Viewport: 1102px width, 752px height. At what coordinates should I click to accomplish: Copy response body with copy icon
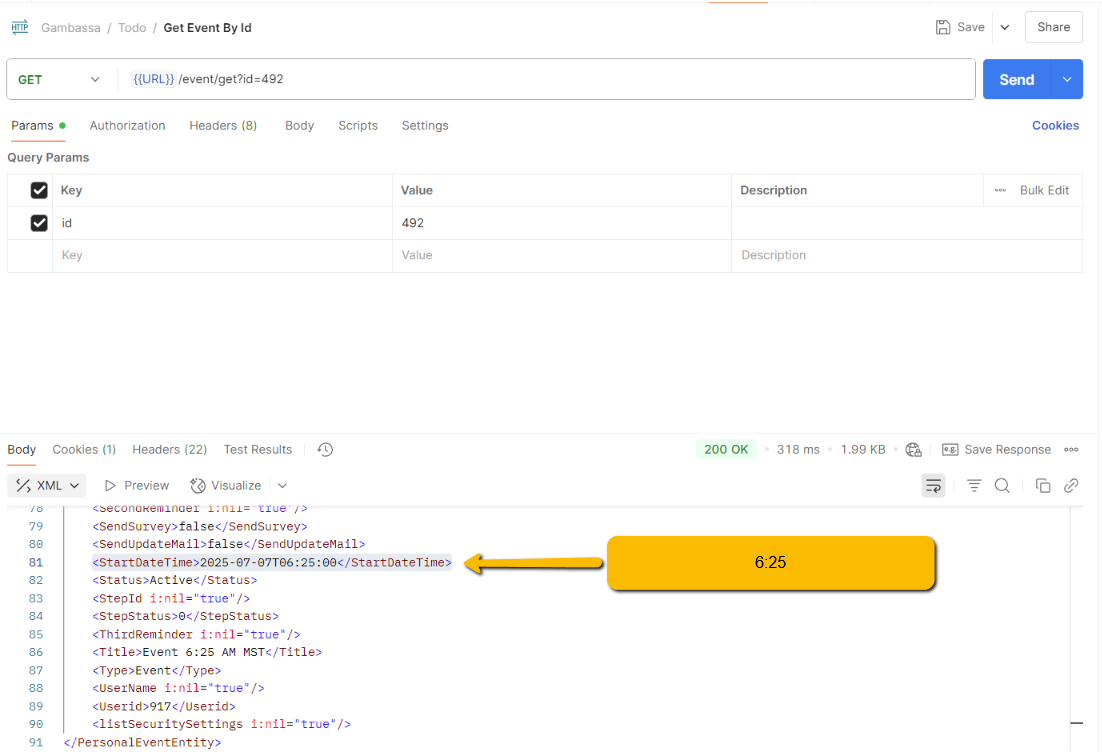click(1043, 486)
